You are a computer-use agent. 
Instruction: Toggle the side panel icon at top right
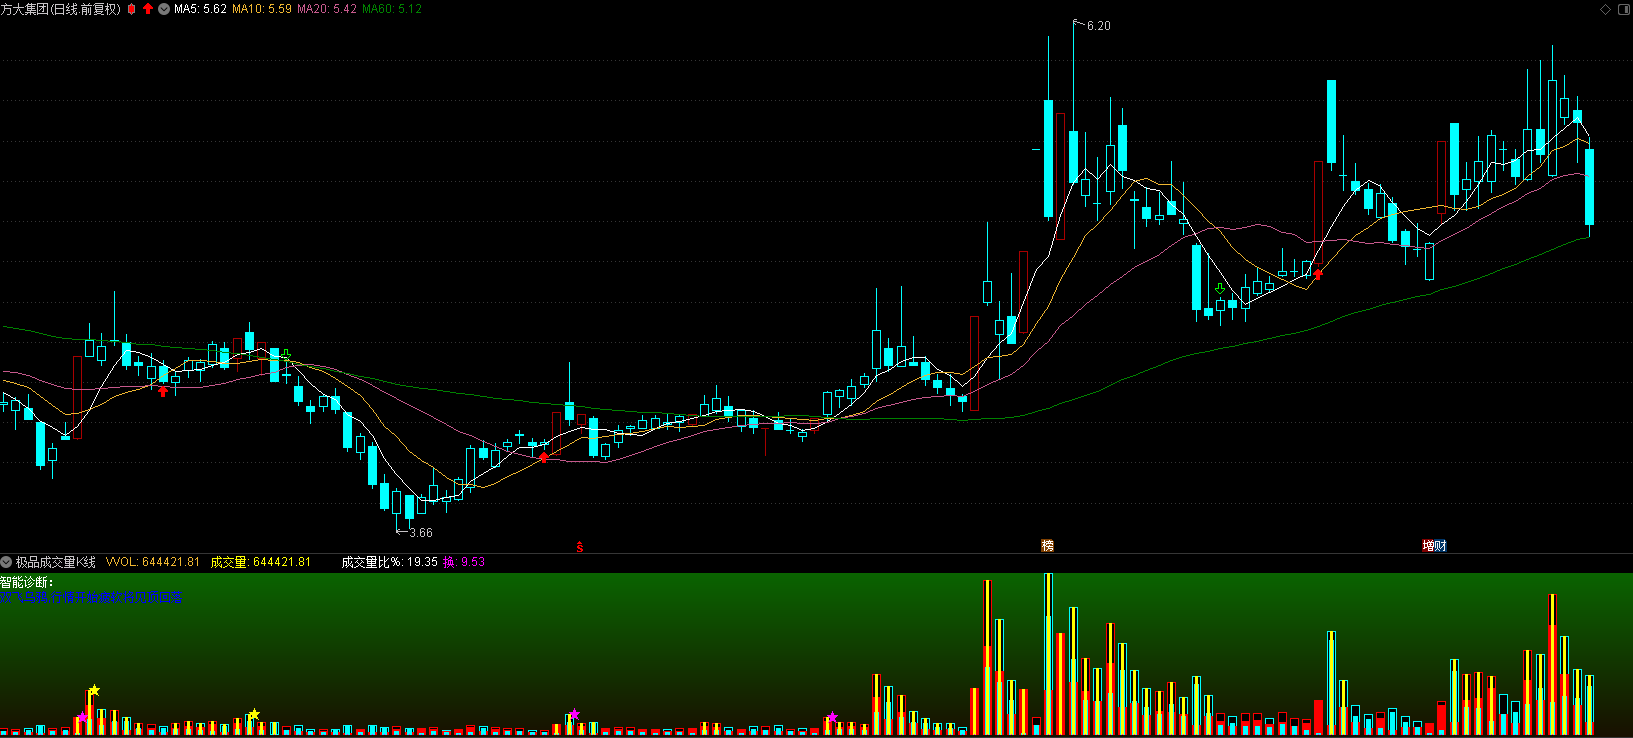1622,9
